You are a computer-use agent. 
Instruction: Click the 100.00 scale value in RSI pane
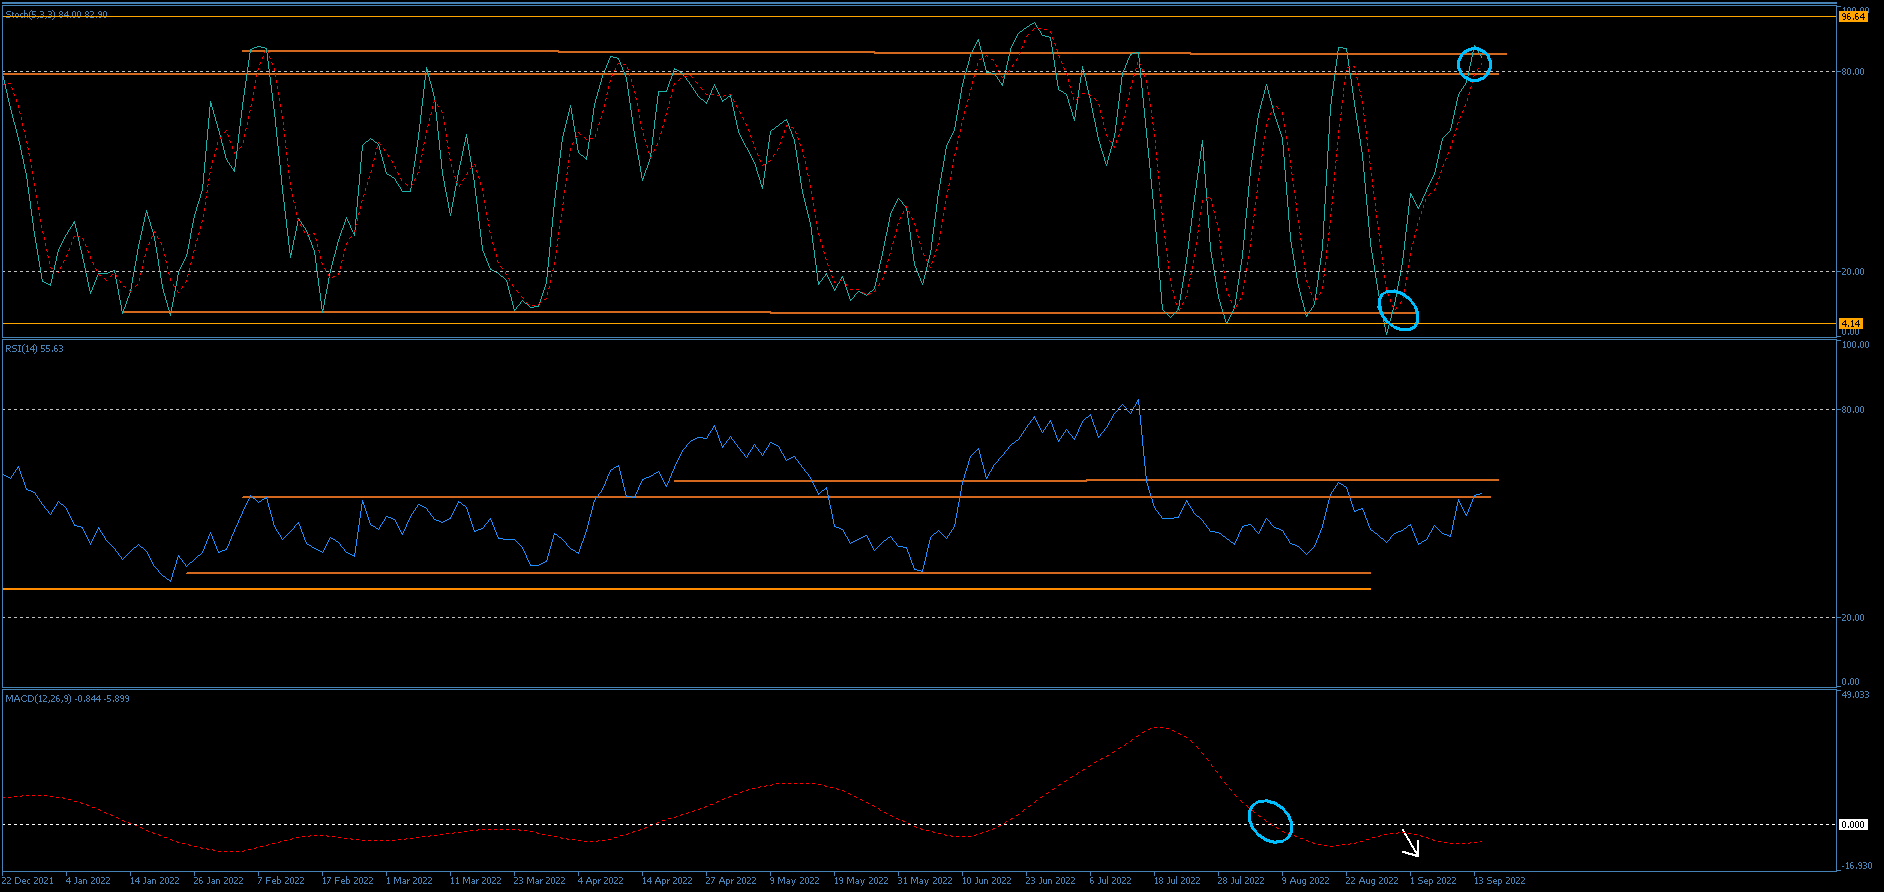tap(1855, 345)
